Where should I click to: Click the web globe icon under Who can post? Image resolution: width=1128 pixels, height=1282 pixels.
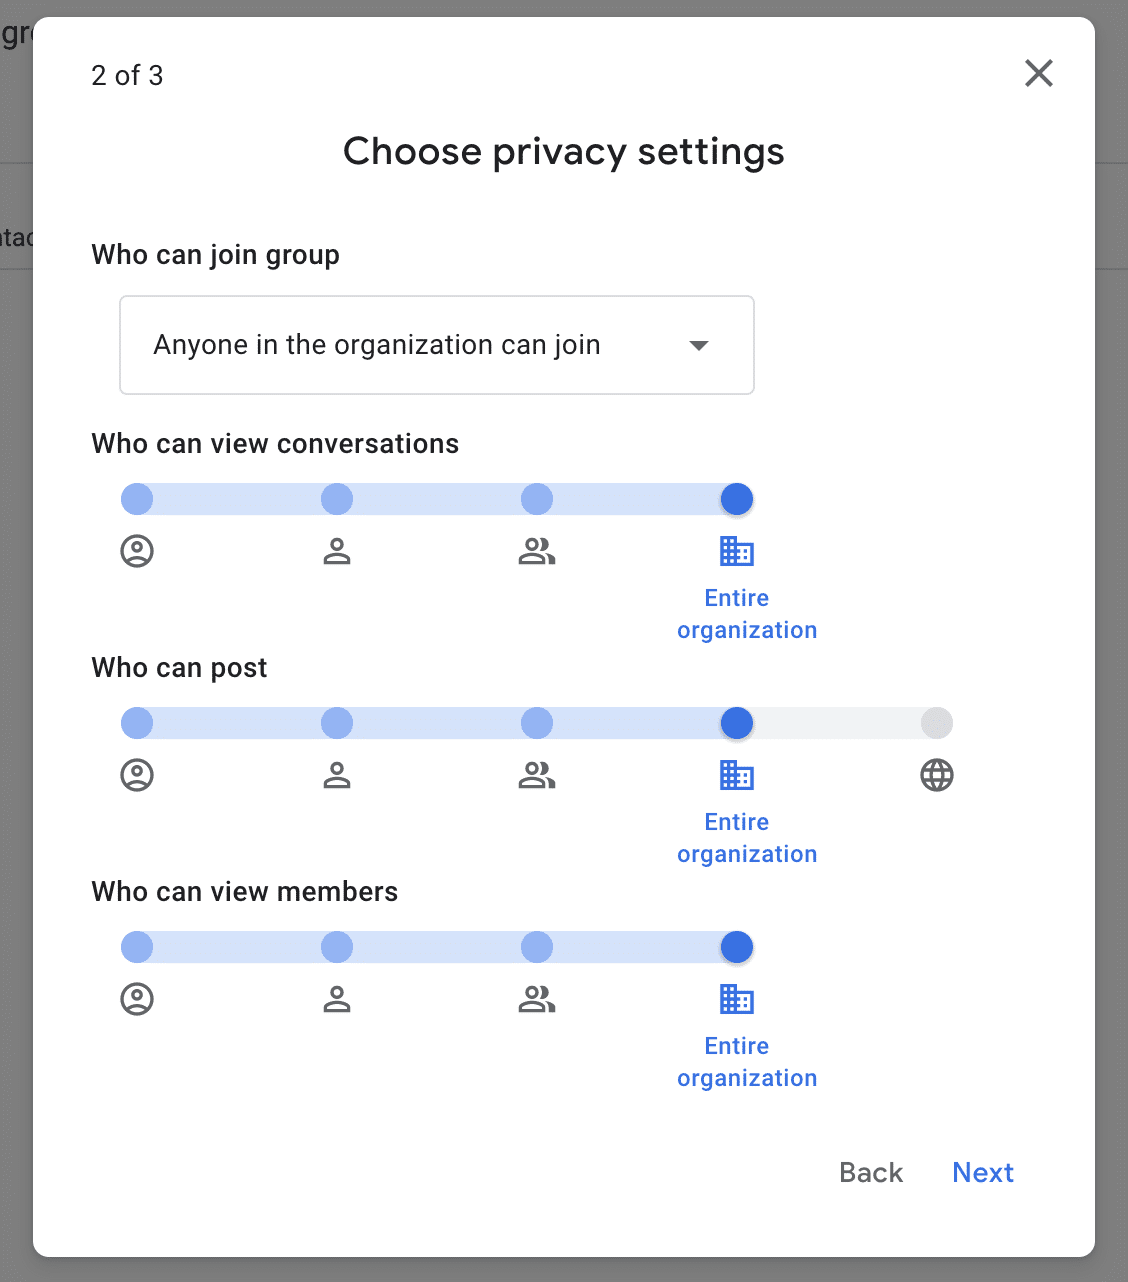click(937, 775)
